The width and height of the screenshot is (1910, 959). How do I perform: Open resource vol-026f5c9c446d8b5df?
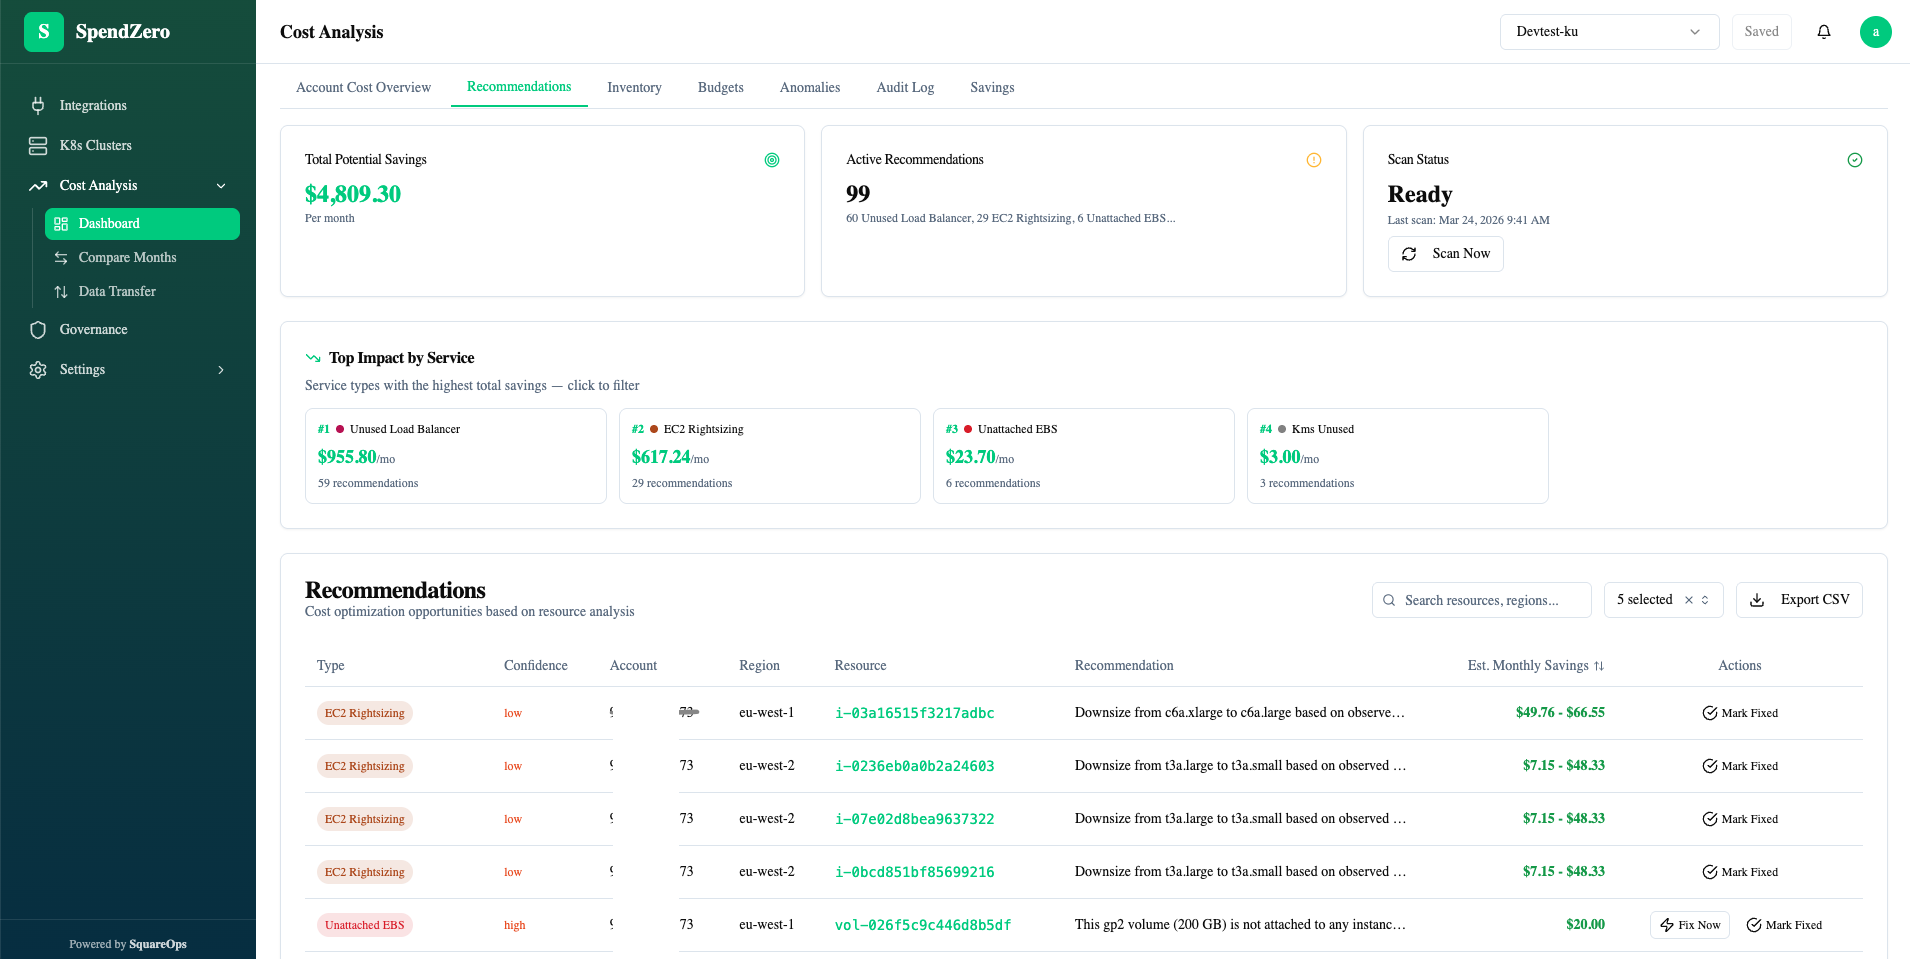pos(922,924)
